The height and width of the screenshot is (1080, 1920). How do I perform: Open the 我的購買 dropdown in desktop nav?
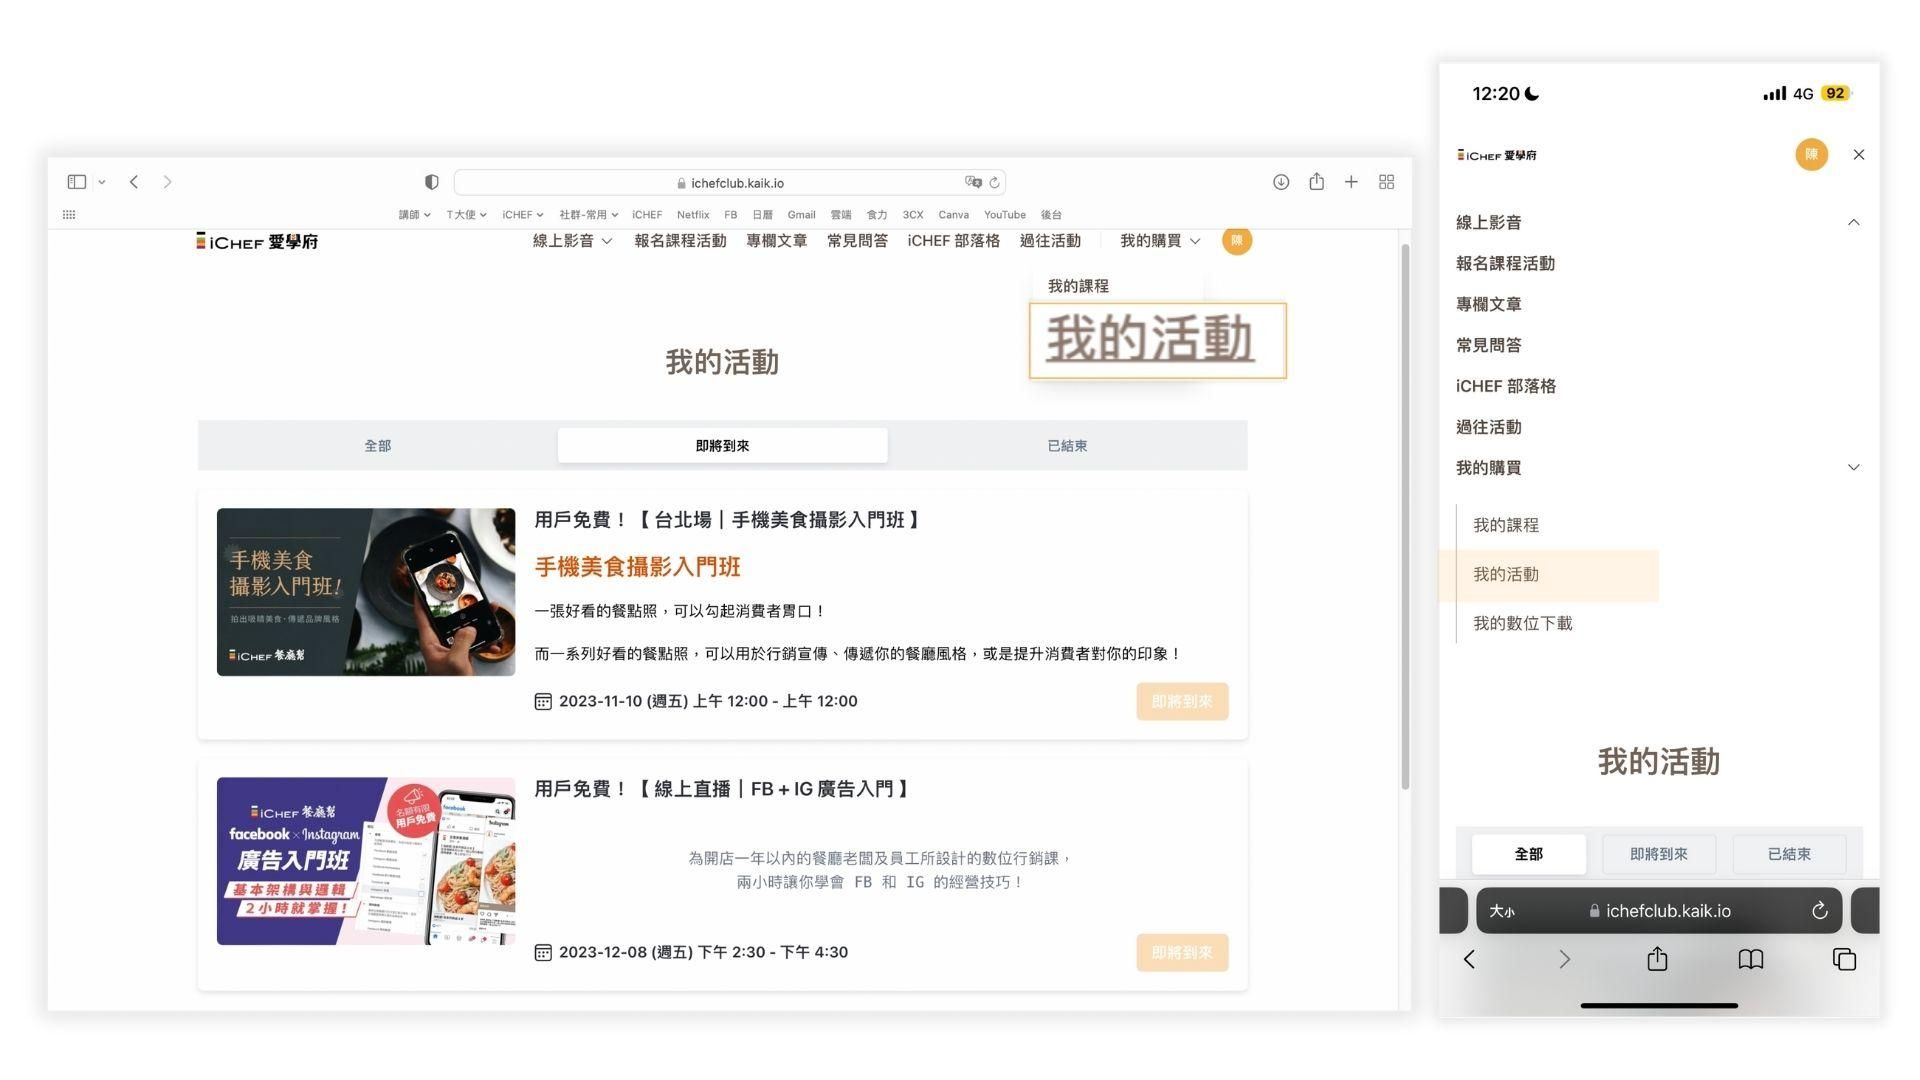tap(1159, 241)
